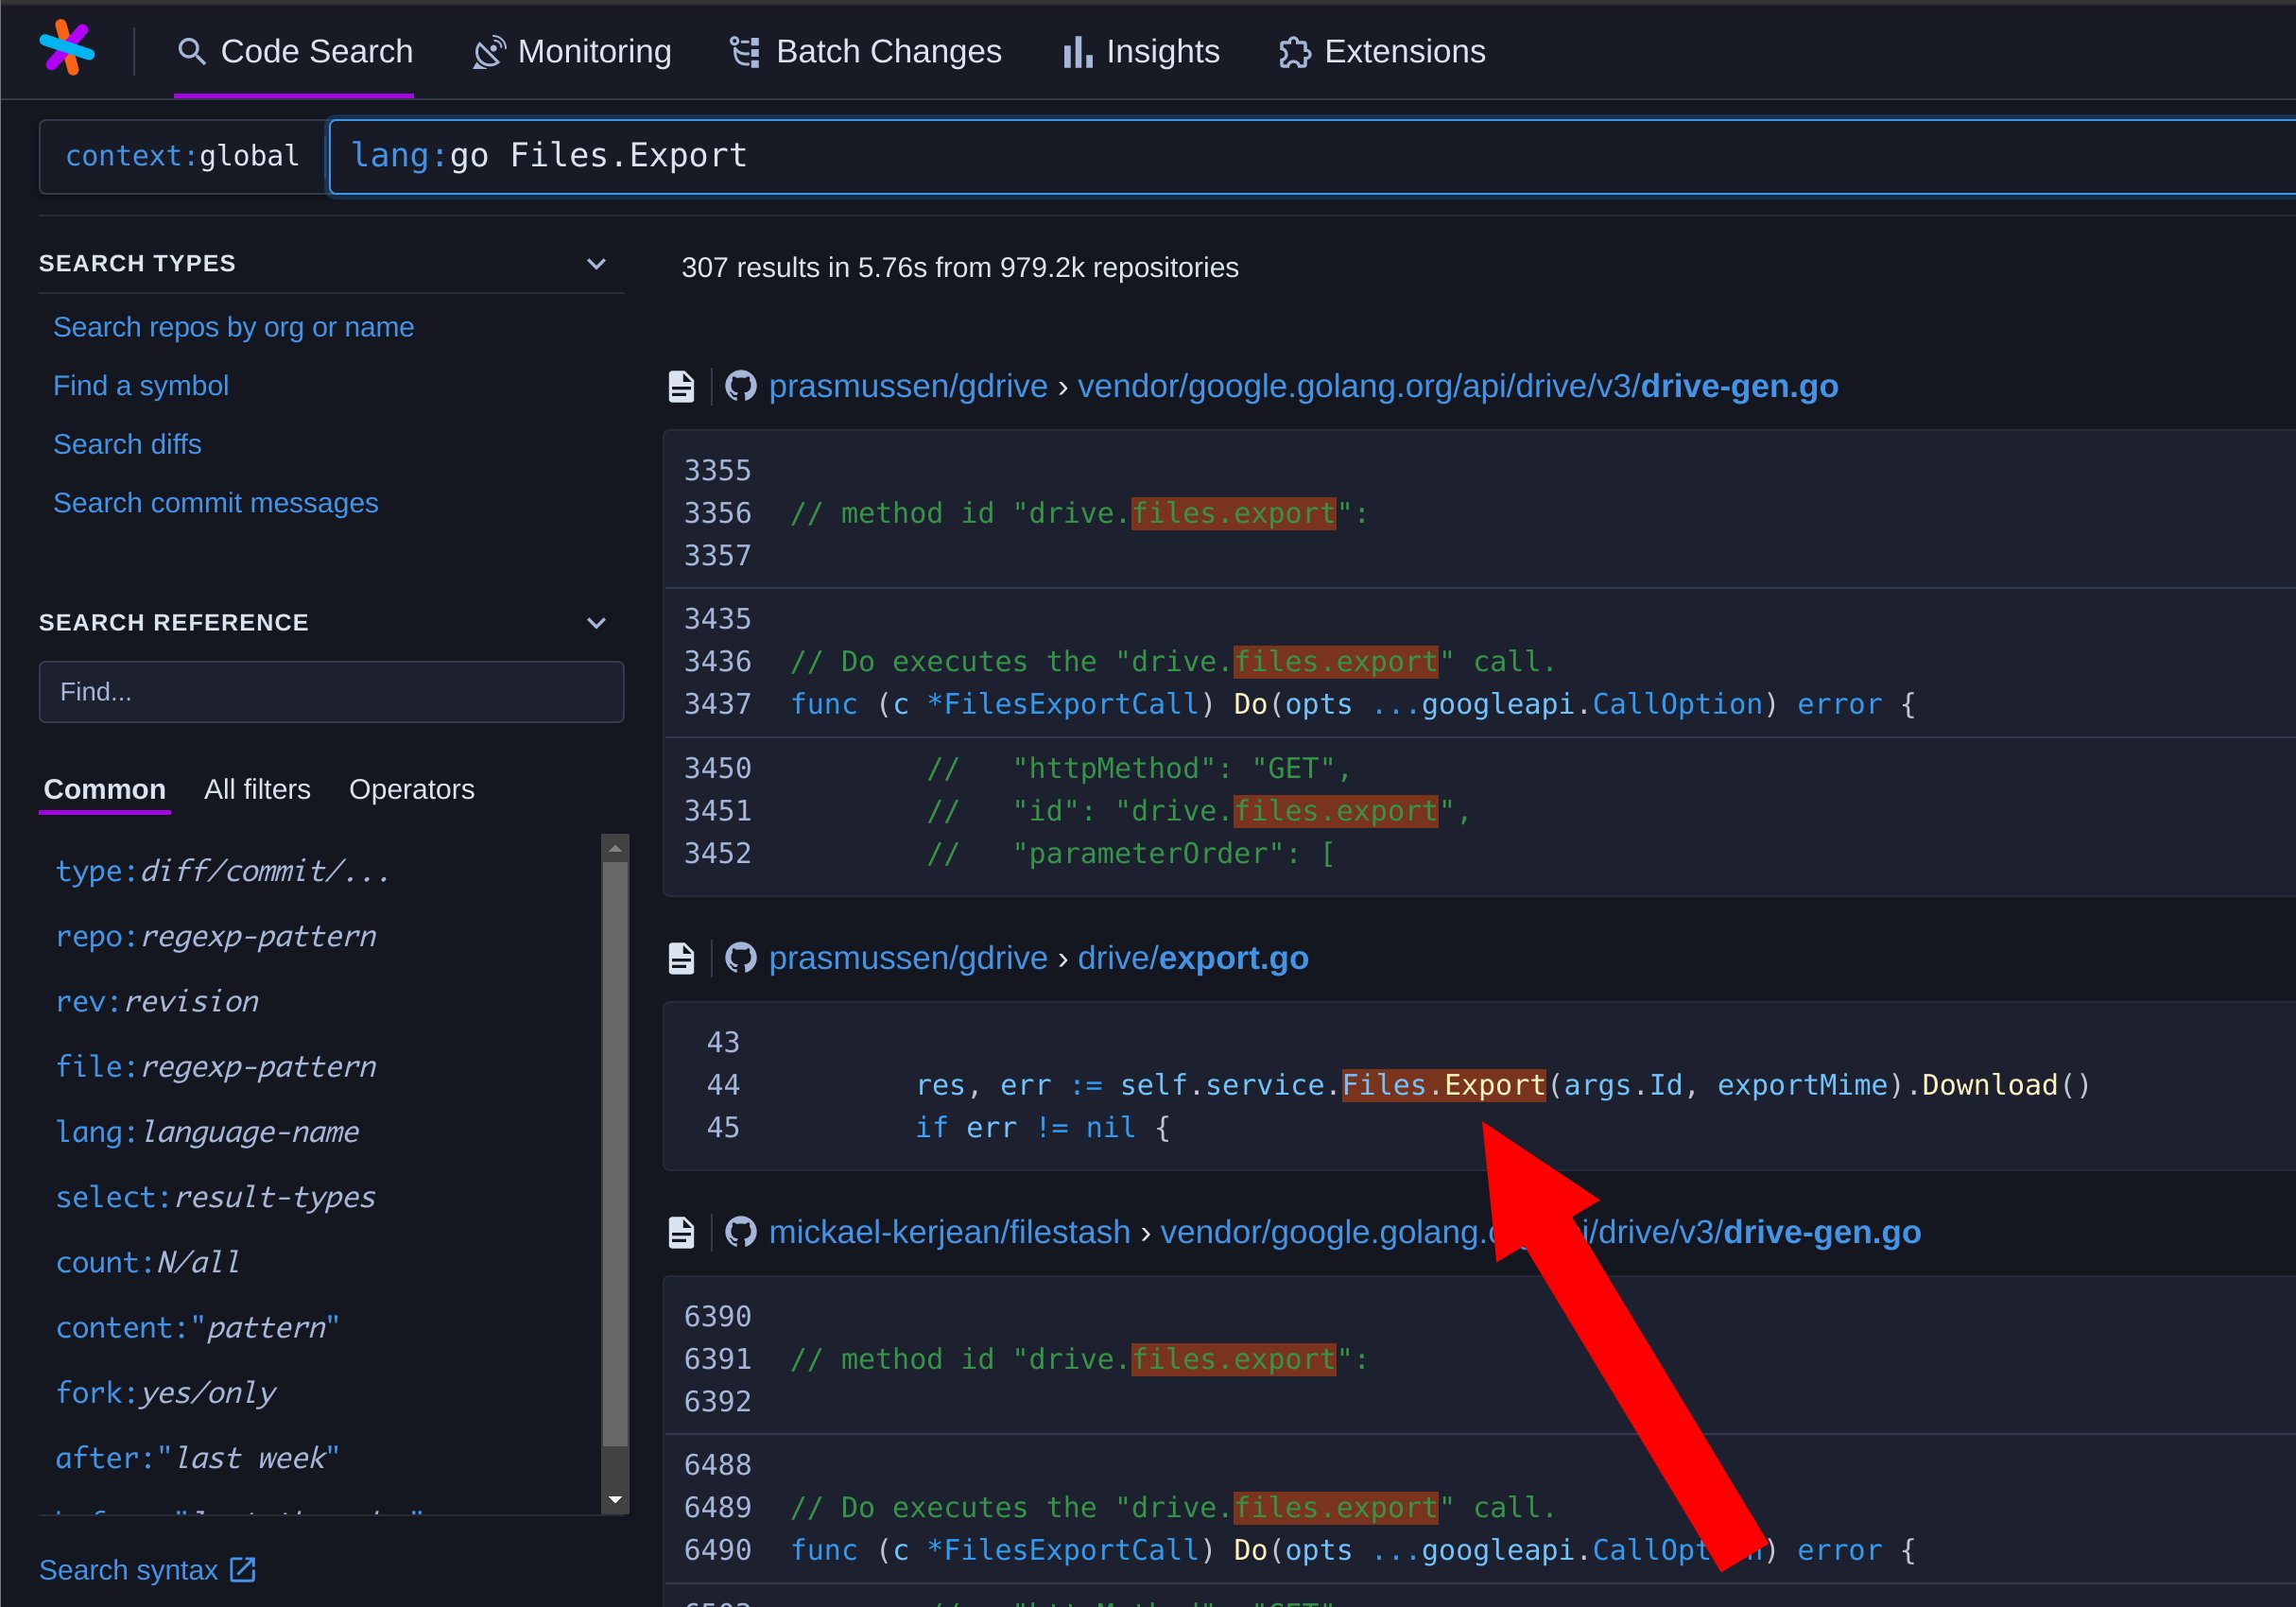
Task: Switch to the Operators tab
Action: pos(412,789)
